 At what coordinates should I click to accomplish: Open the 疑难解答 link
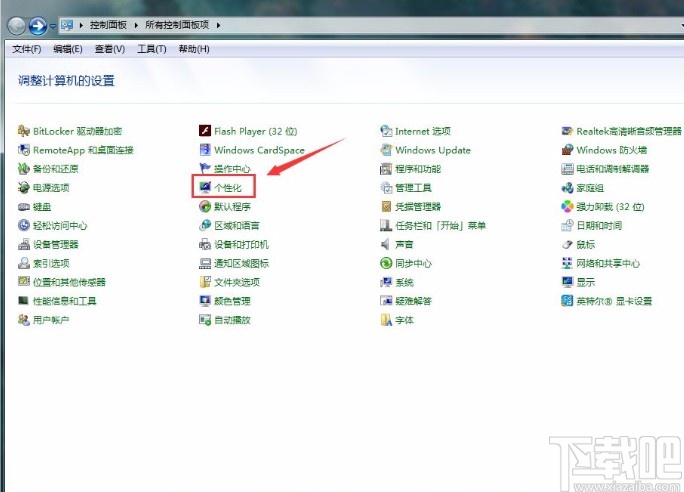(x=413, y=301)
